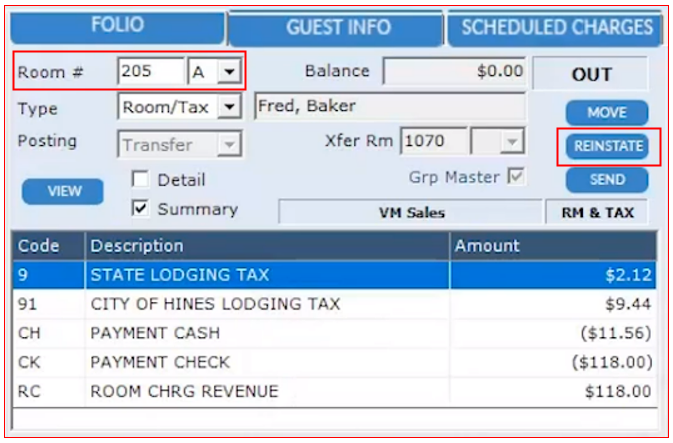Uncheck the Summary checkbox

141,209
